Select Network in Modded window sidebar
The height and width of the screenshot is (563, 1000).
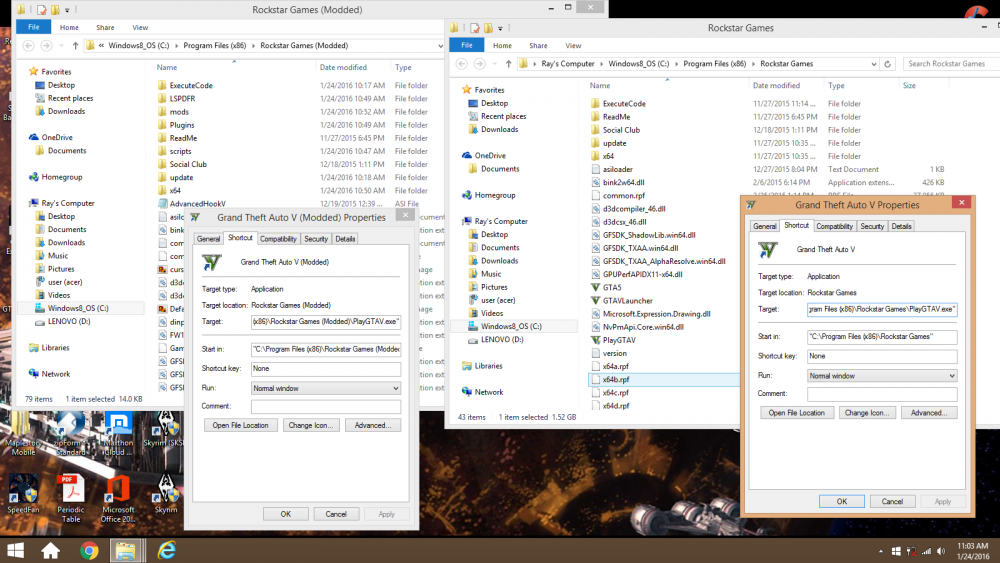[x=55, y=374]
